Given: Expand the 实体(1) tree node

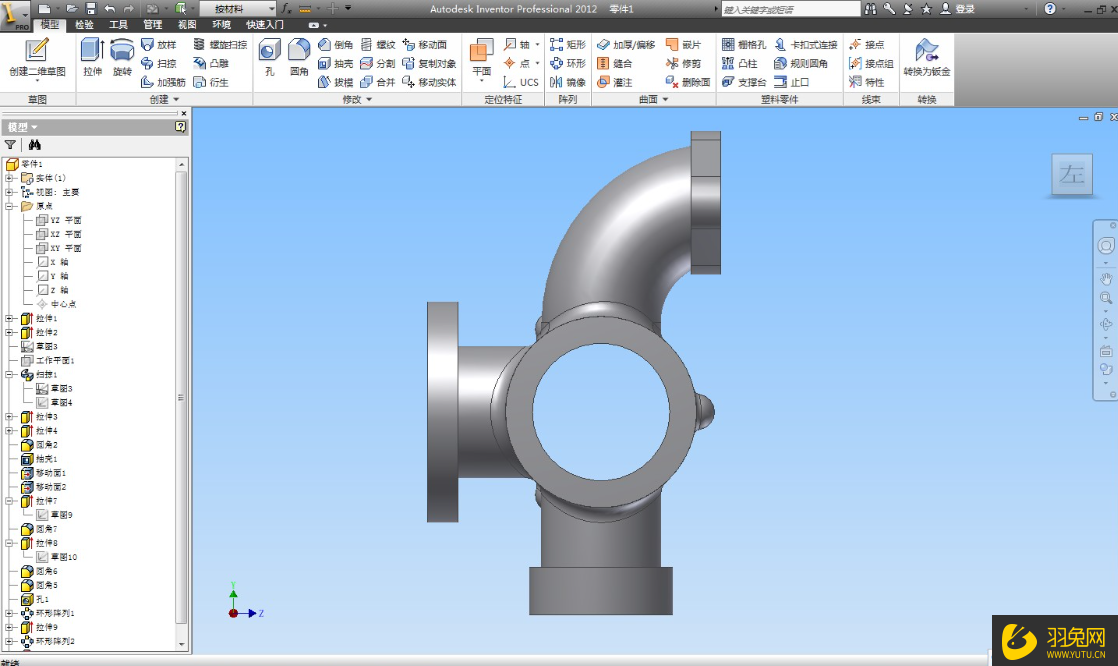Looking at the screenshot, I should [10, 178].
